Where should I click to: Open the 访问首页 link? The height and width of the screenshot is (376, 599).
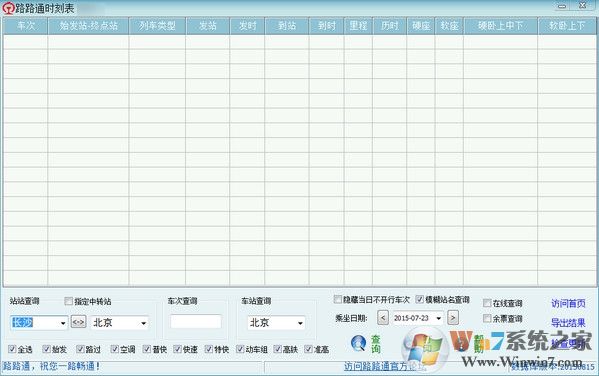click(x=568, y=303)
